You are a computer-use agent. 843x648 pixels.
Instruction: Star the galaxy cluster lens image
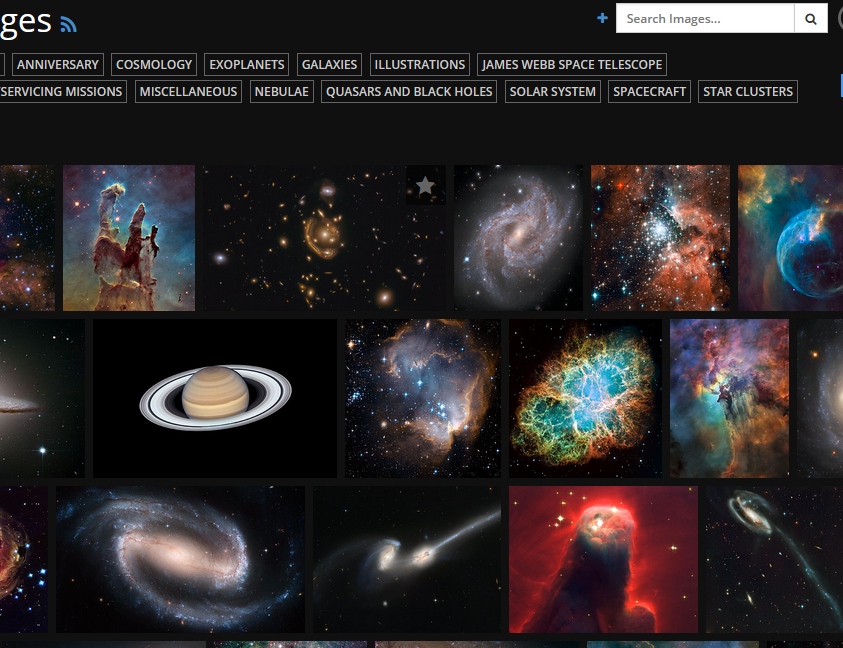click(x=425, y=185)
